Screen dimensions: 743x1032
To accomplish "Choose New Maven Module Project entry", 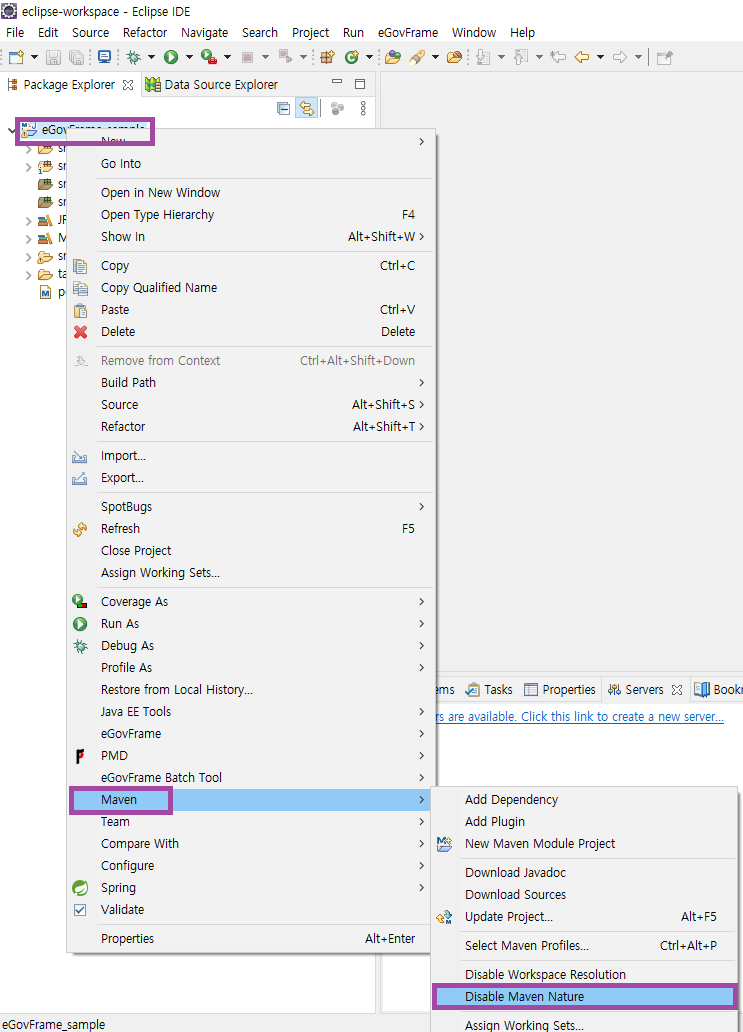I will pyautogui.click(x=584, y=844).
